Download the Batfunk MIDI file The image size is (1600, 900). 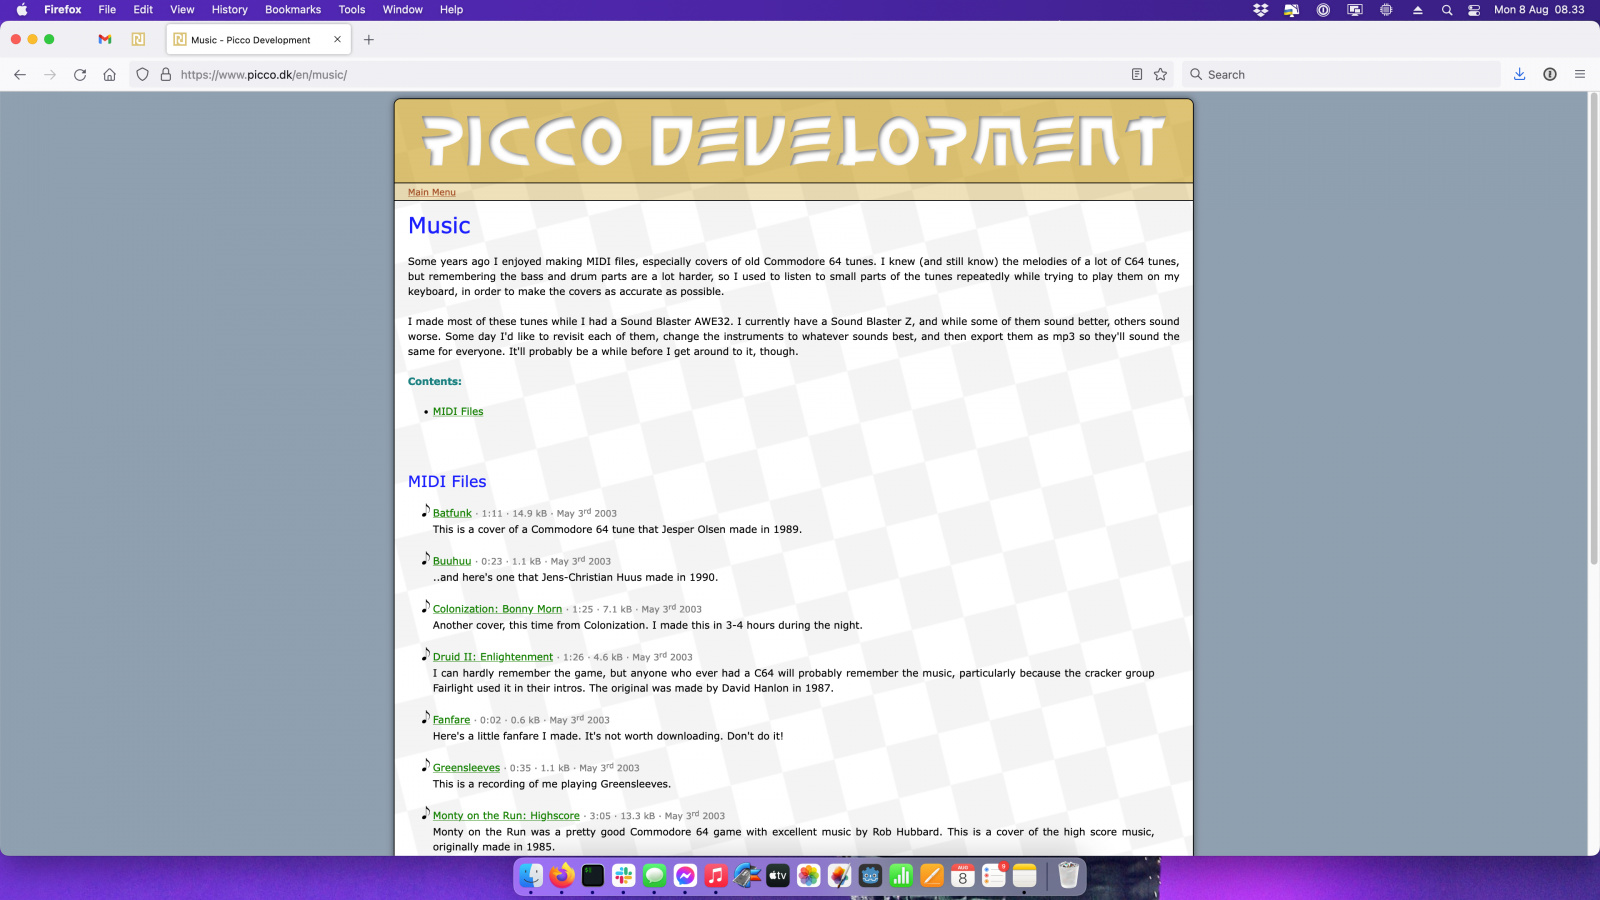(452, 513)
